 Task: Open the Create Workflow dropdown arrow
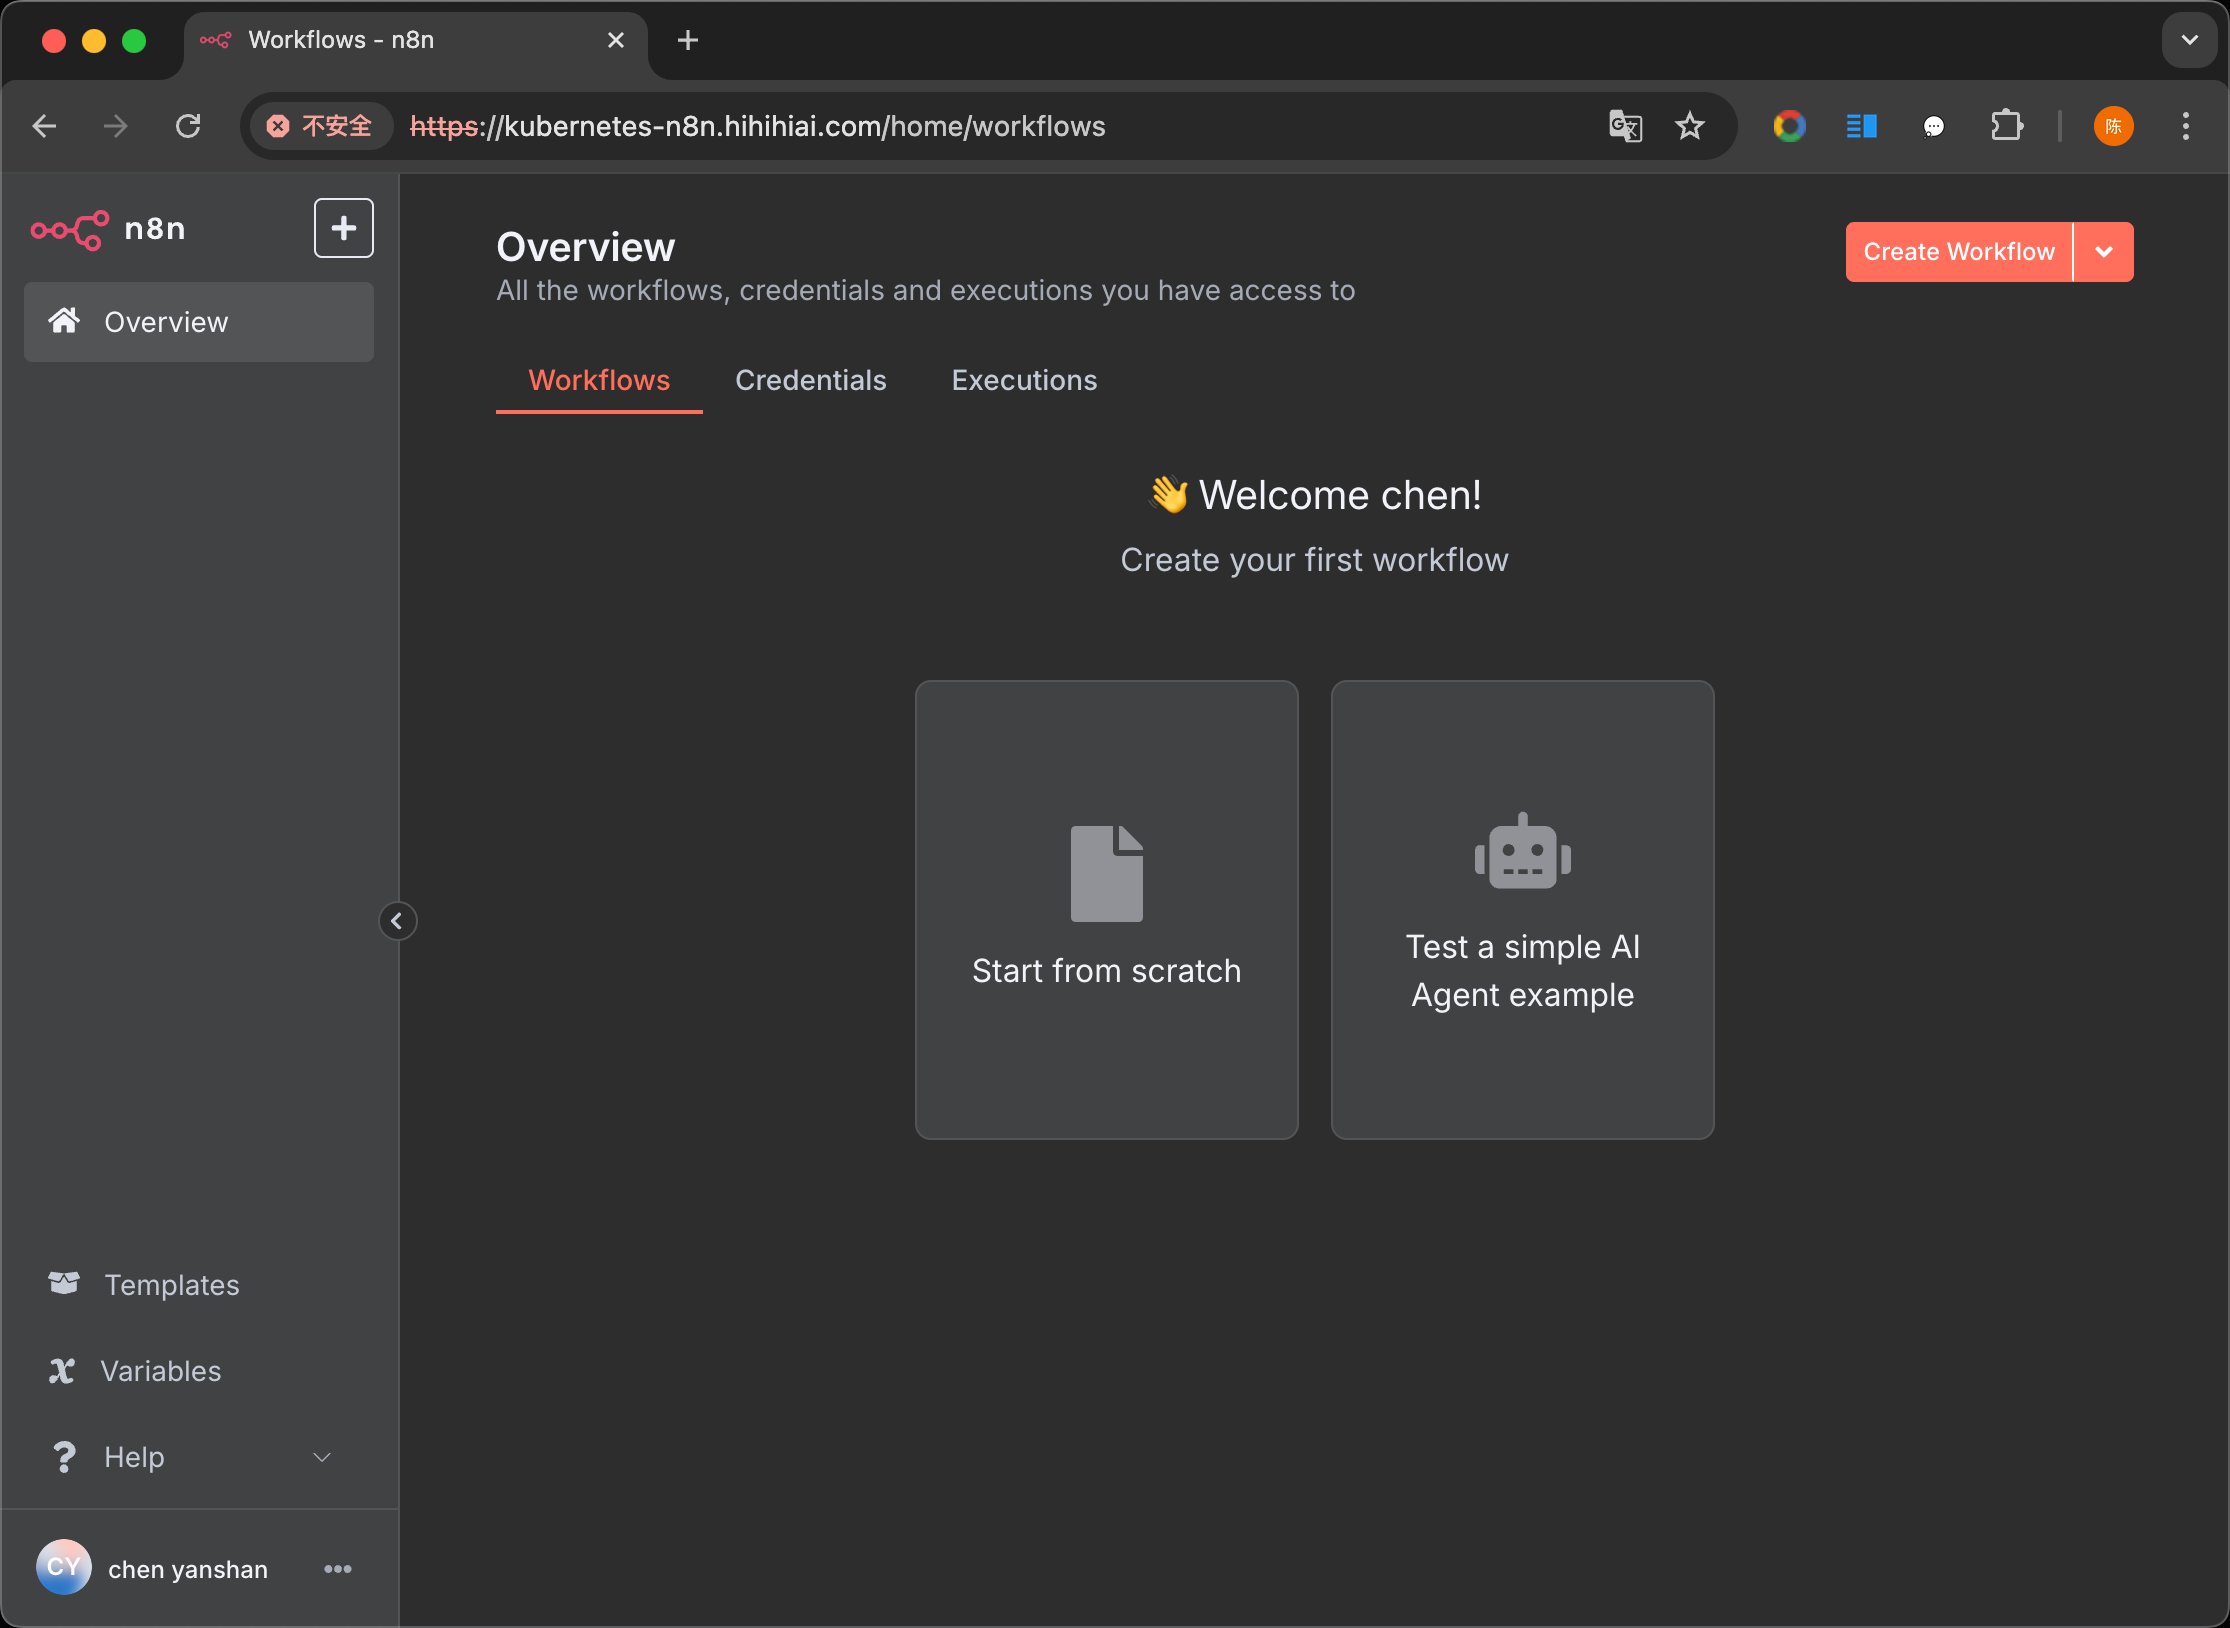[x=2104, y=252]
